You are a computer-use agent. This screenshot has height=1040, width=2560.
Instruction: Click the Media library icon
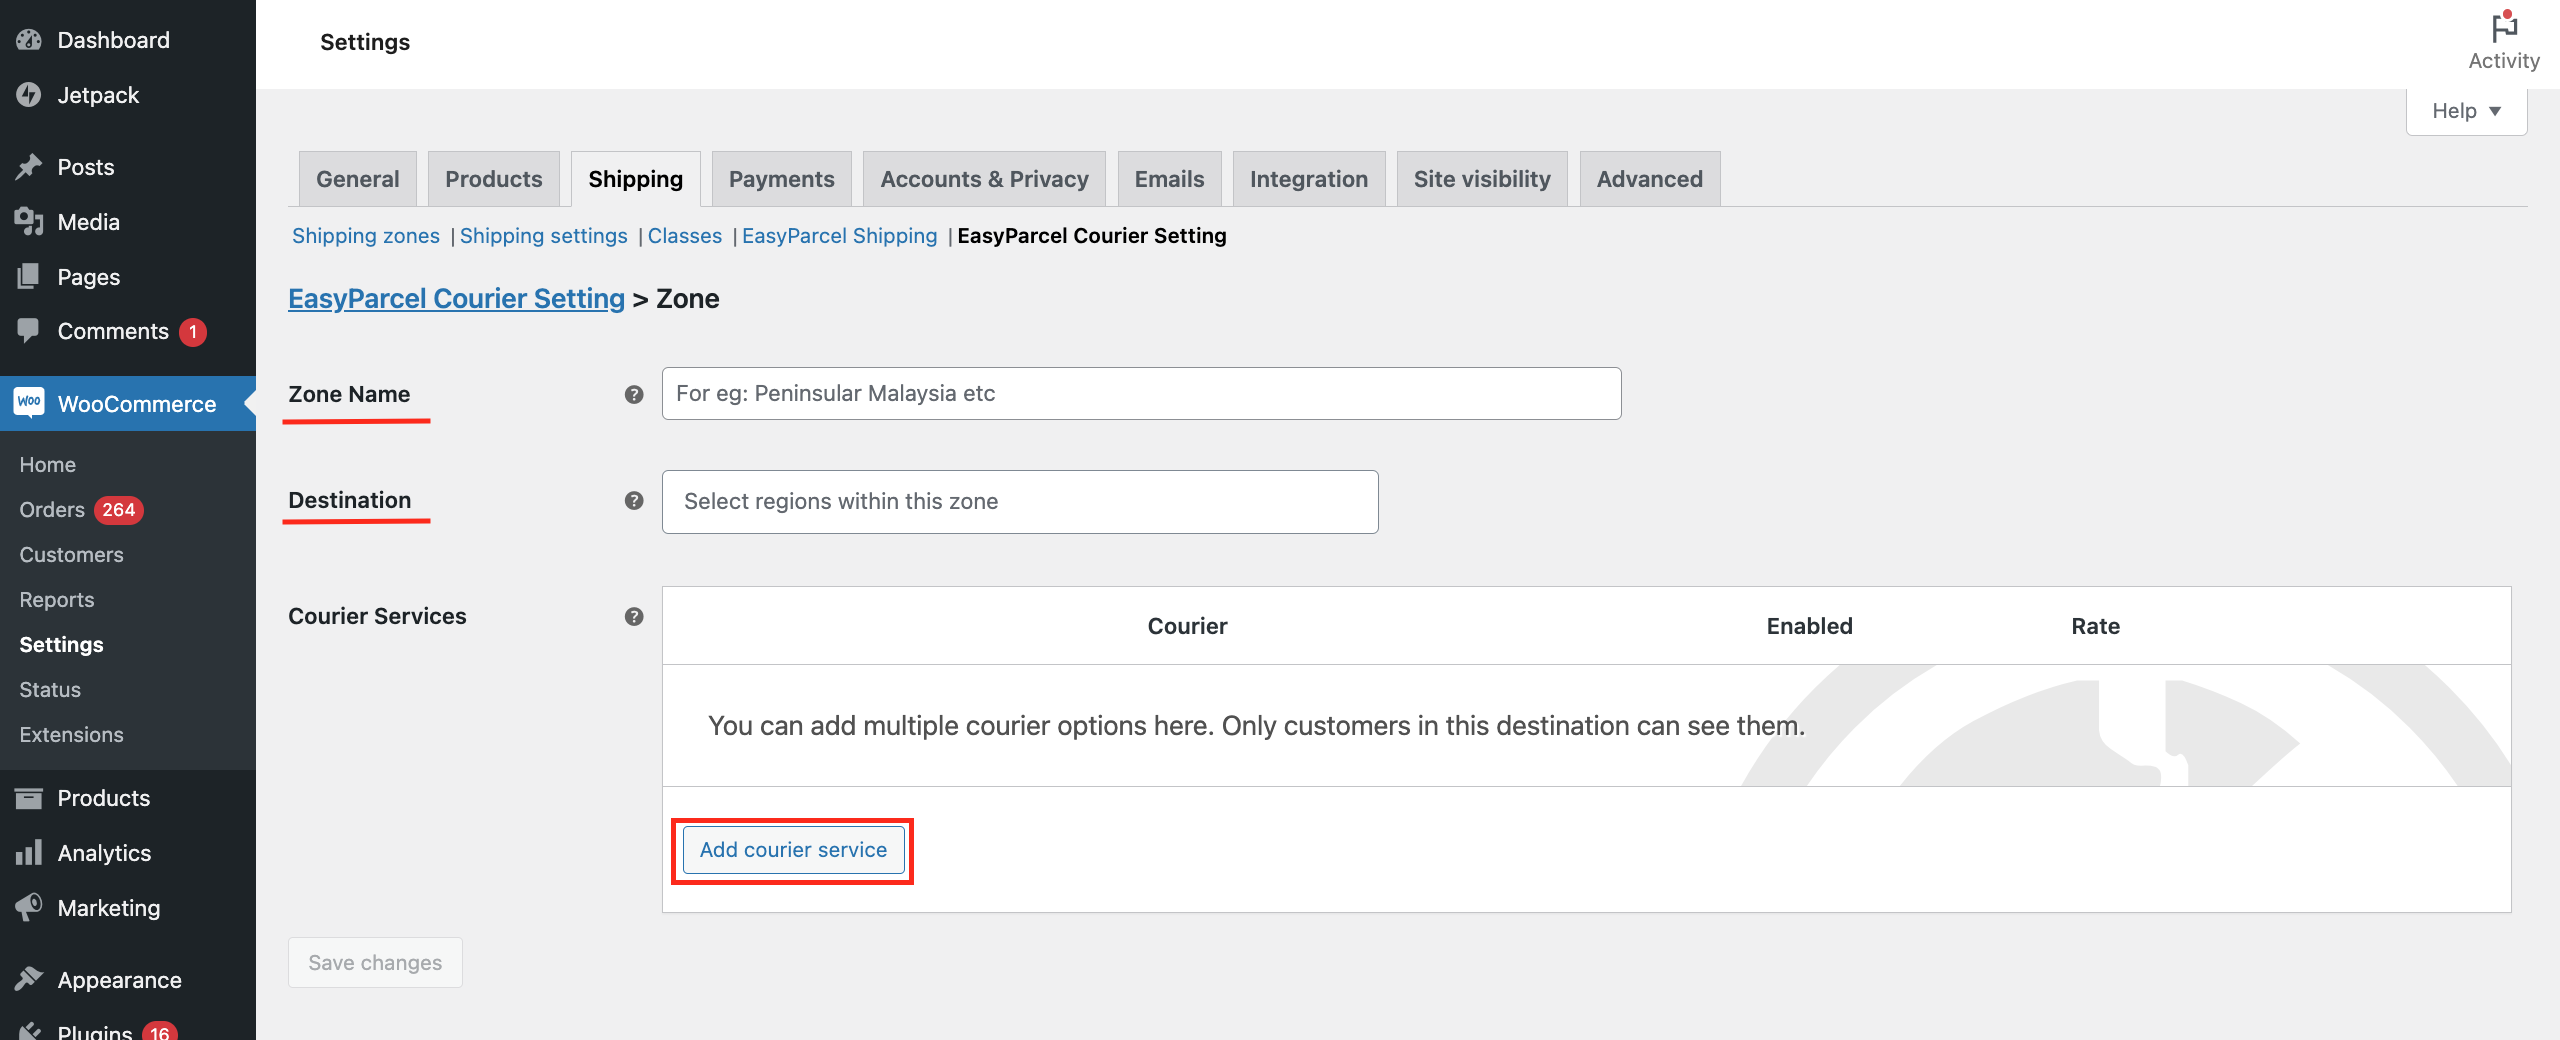coord(29,222)
